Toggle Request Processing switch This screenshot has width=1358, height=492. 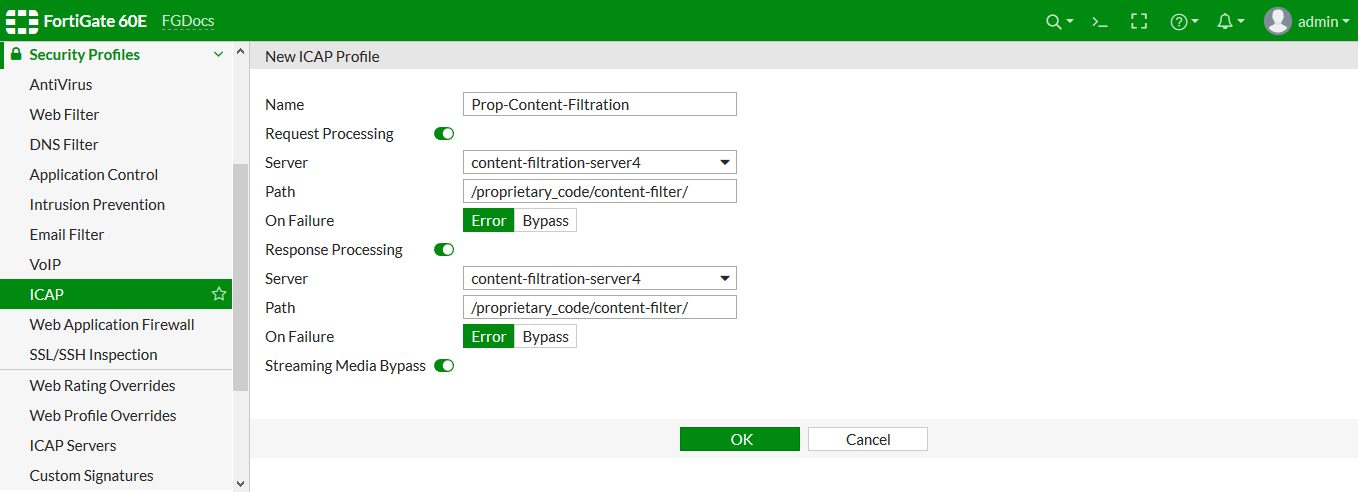click(x=444, y=134)
